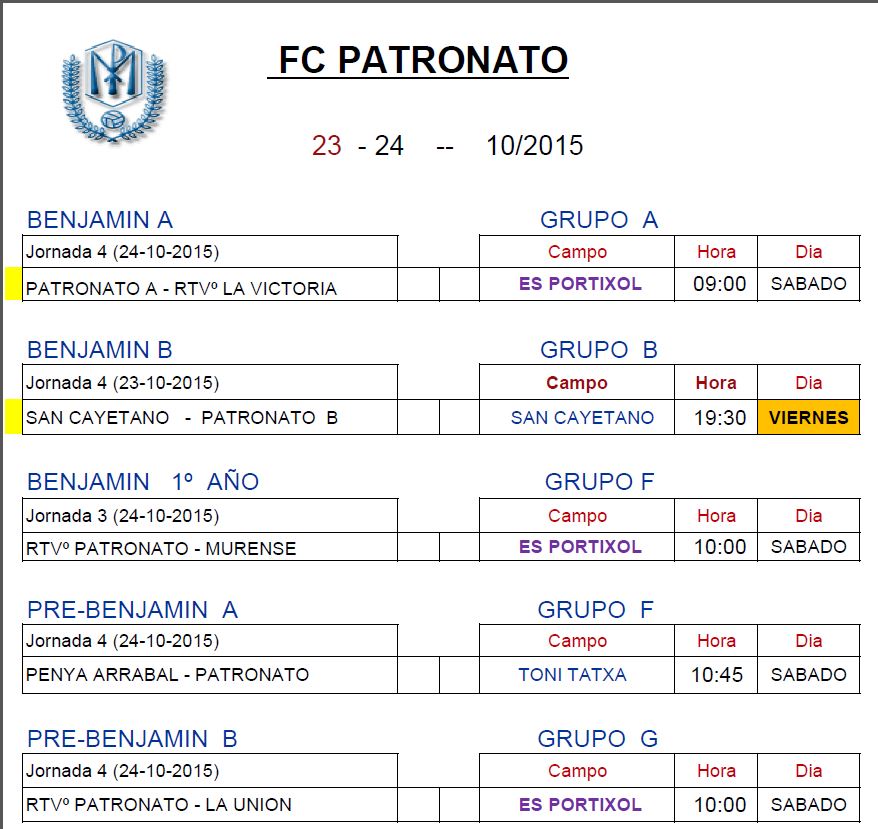The image size is (878, 829).
Task: Select the orange VIERNES day cell
Action: pos(808,417)
